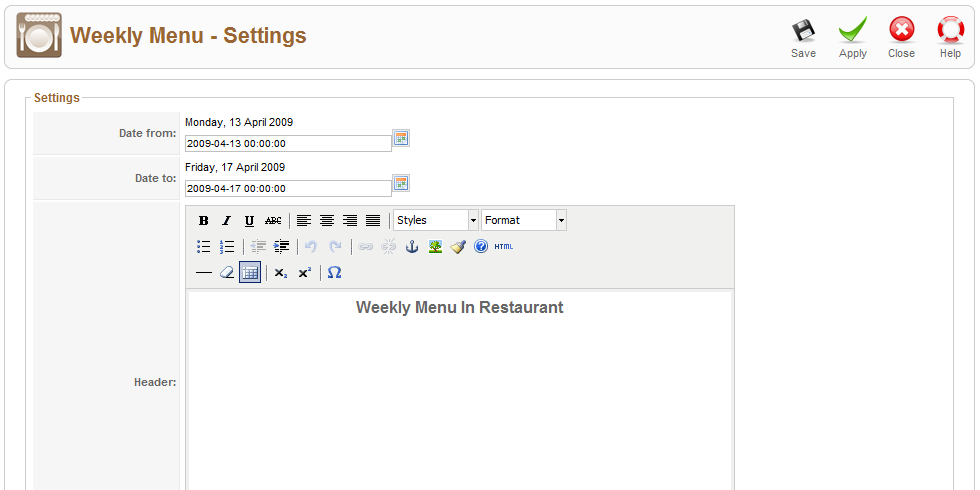Toggle bold formatting in editor

click(204, 220)
